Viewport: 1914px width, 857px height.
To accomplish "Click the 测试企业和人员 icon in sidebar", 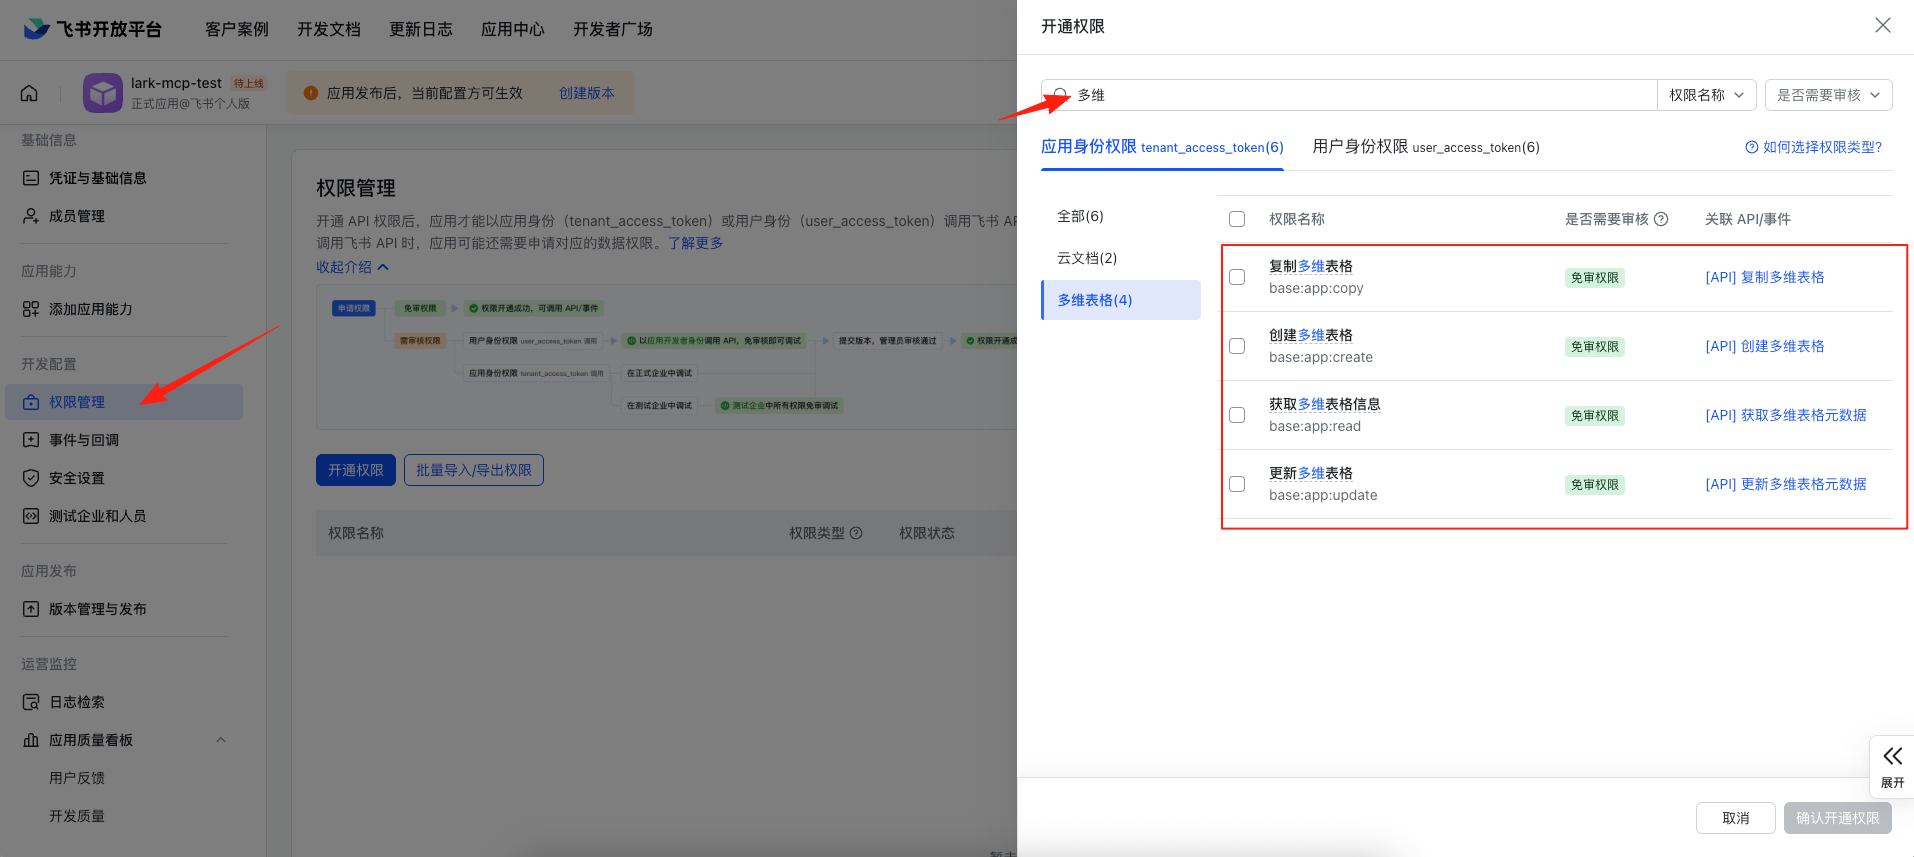I will click(x=31, y=516).
